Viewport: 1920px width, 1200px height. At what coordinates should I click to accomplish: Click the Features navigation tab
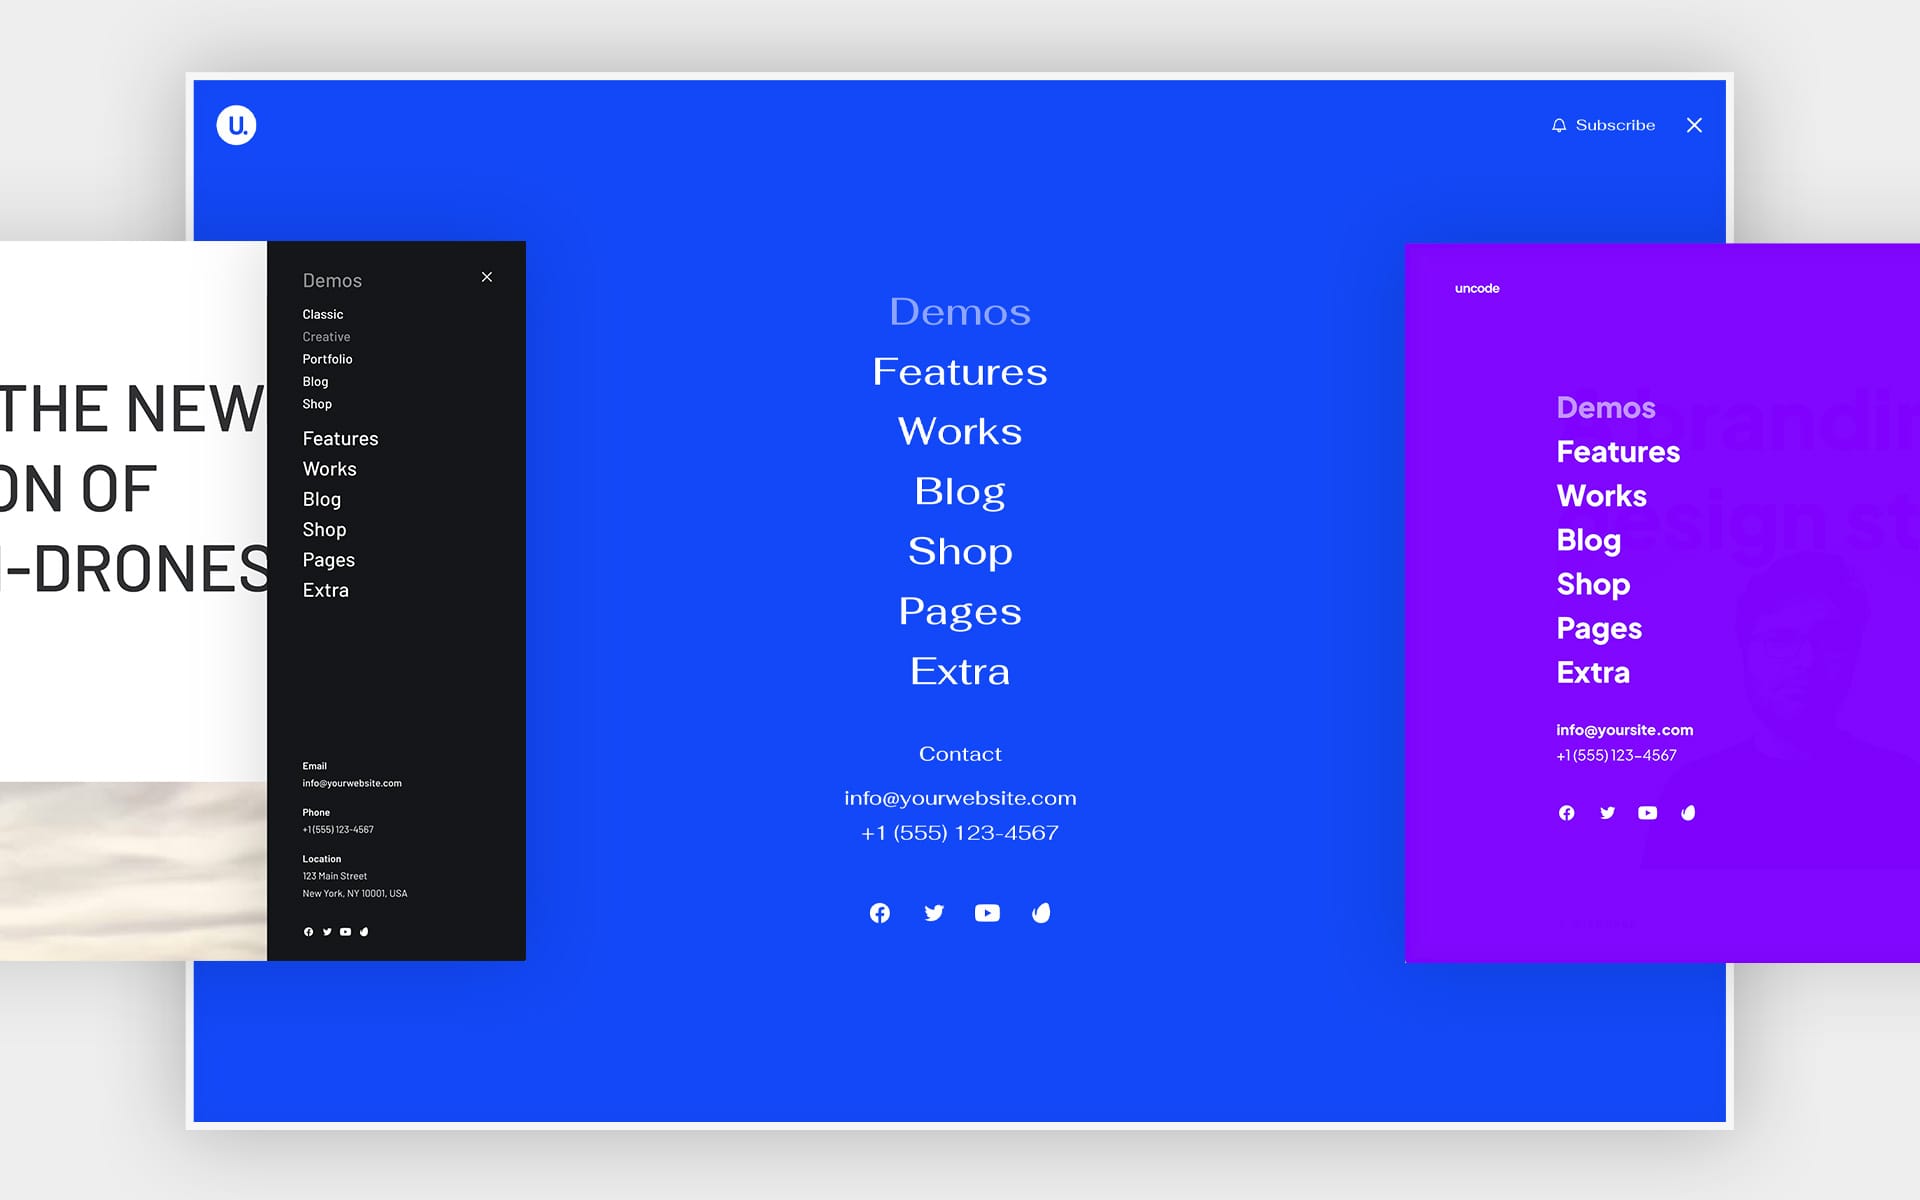340,440
